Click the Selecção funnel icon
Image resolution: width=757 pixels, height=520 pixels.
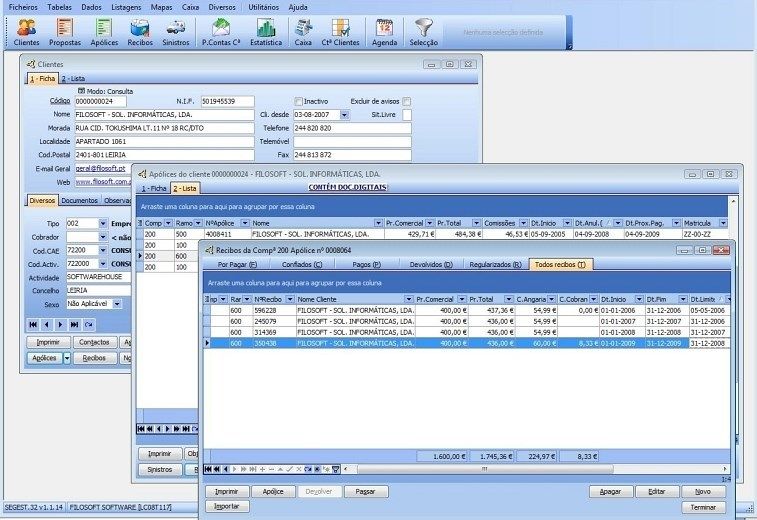[x=424, y=32]
